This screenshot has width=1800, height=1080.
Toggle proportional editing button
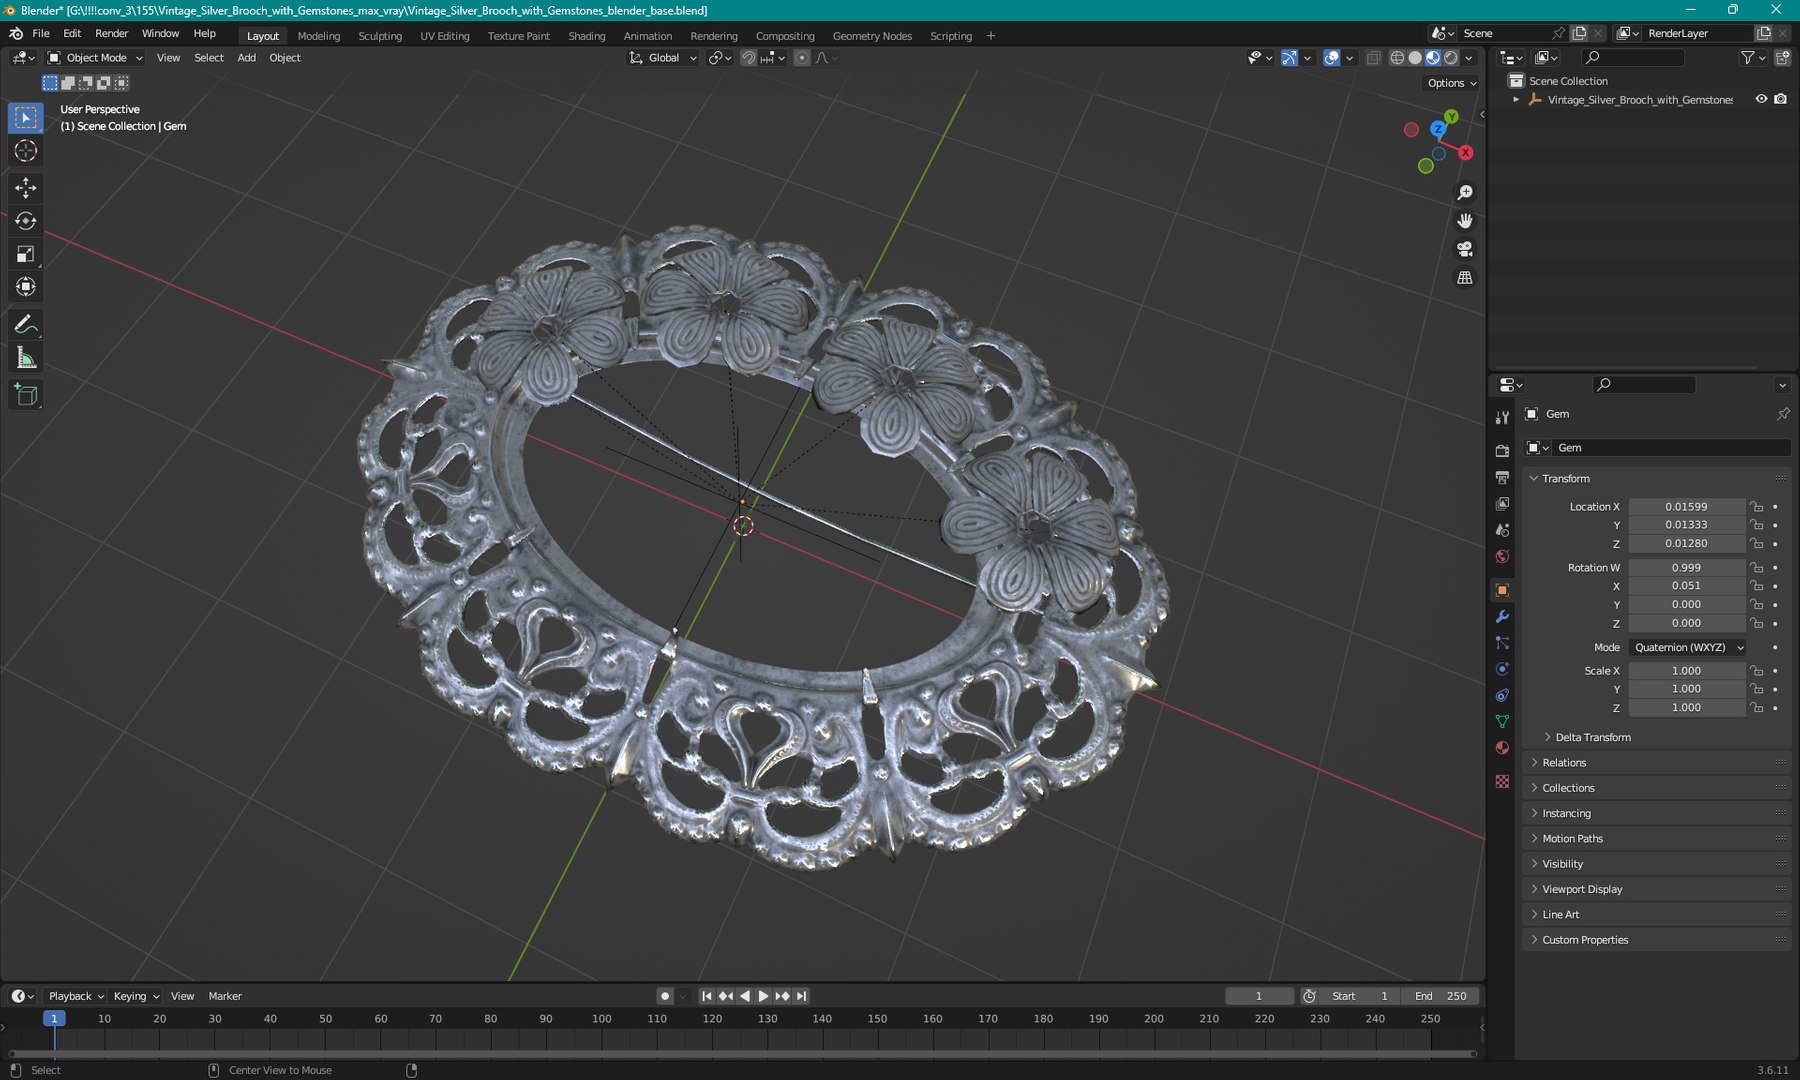point(801,58)
